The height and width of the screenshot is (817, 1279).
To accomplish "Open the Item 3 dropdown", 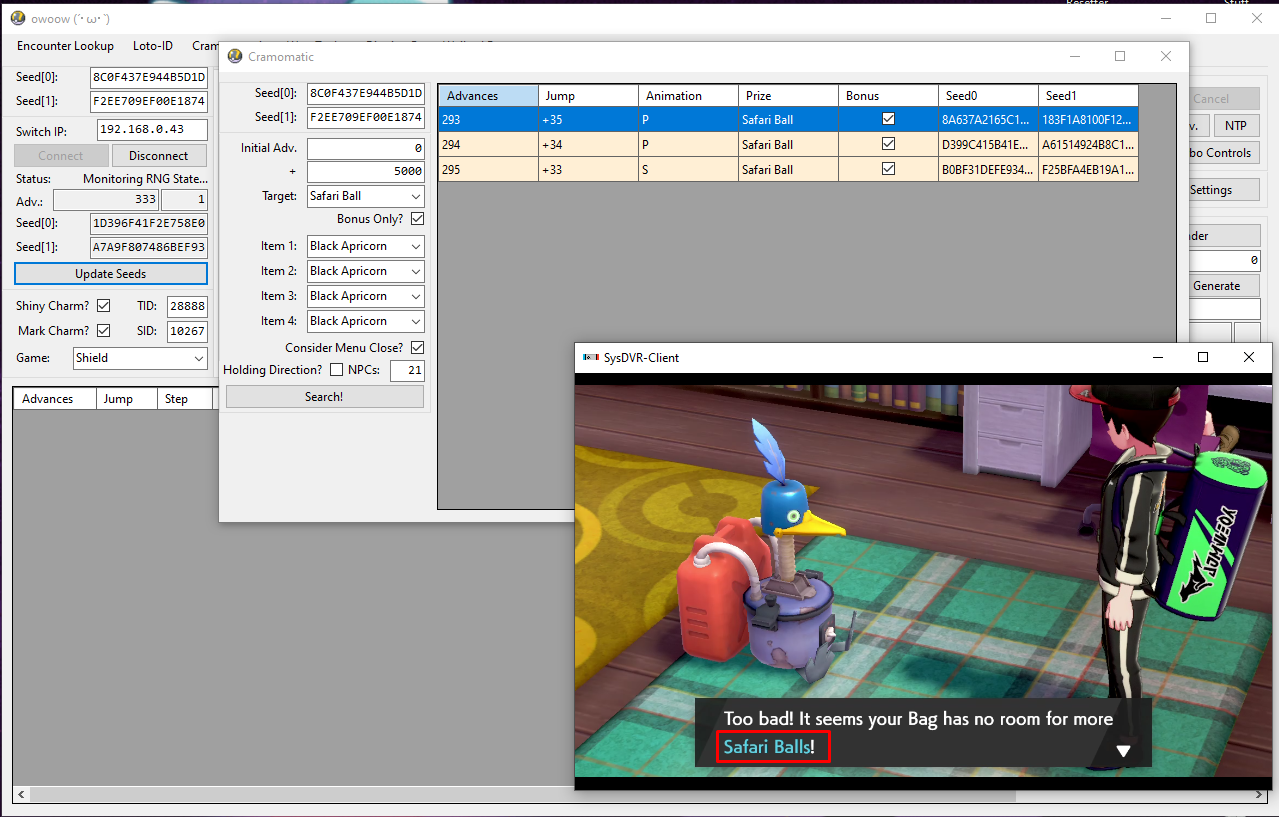I will point(365,296).
